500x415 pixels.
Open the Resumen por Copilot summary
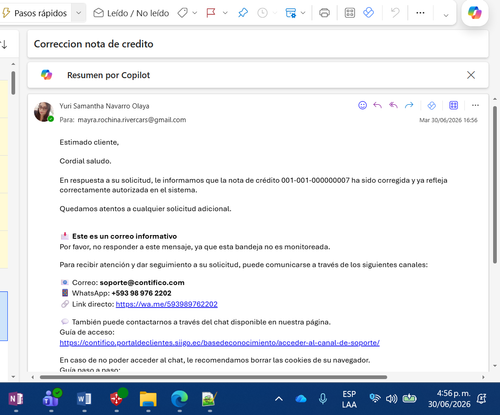click(109, 75)
